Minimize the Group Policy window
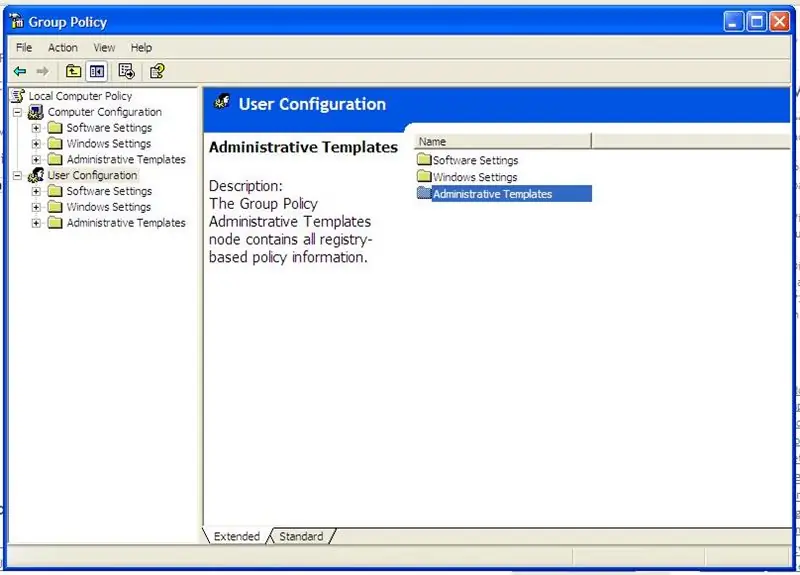The height and width of the screenshot is (575, 800). [x=733, y=21]
